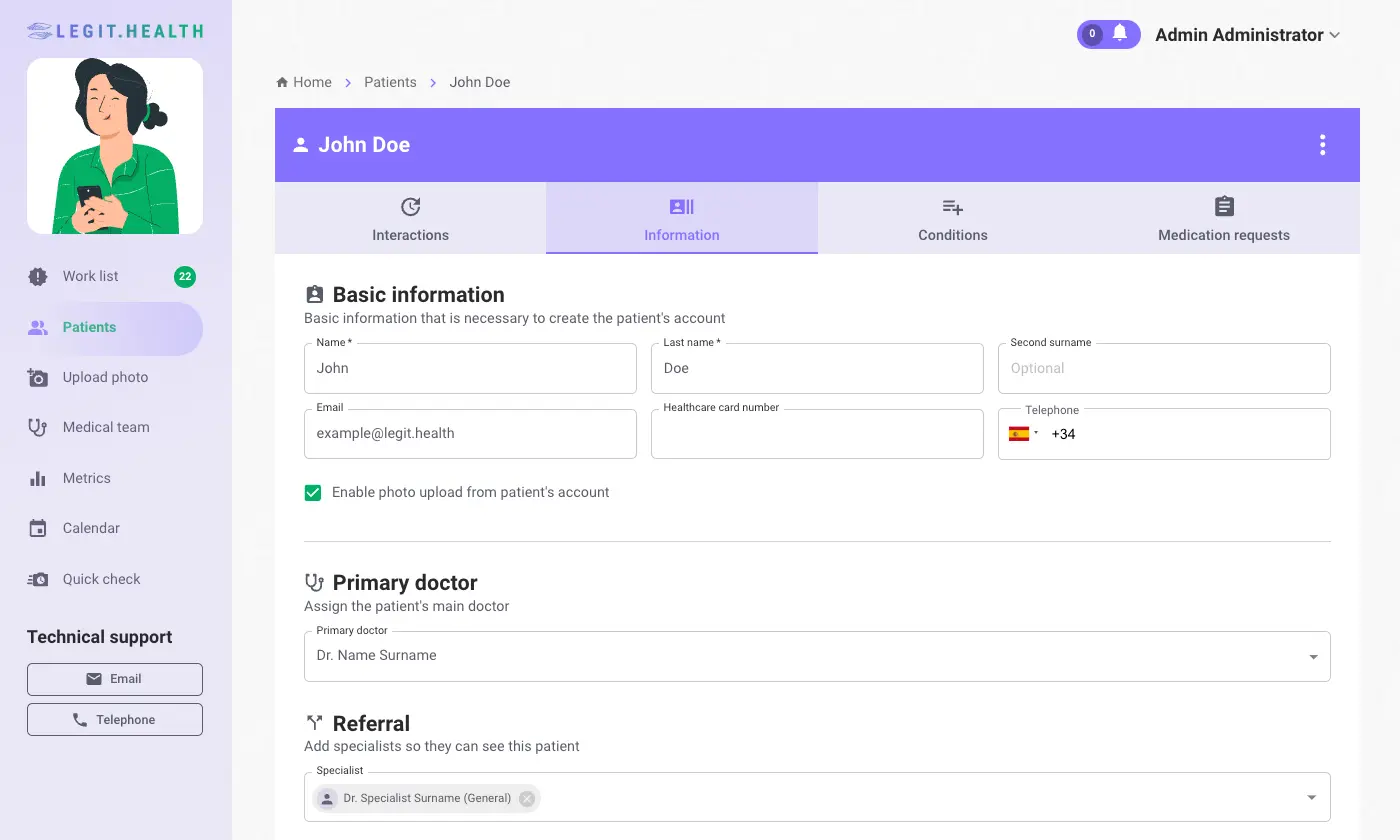1400x840 pixels.
Task: Click the Work list sidebar icon
Action: 38,277
